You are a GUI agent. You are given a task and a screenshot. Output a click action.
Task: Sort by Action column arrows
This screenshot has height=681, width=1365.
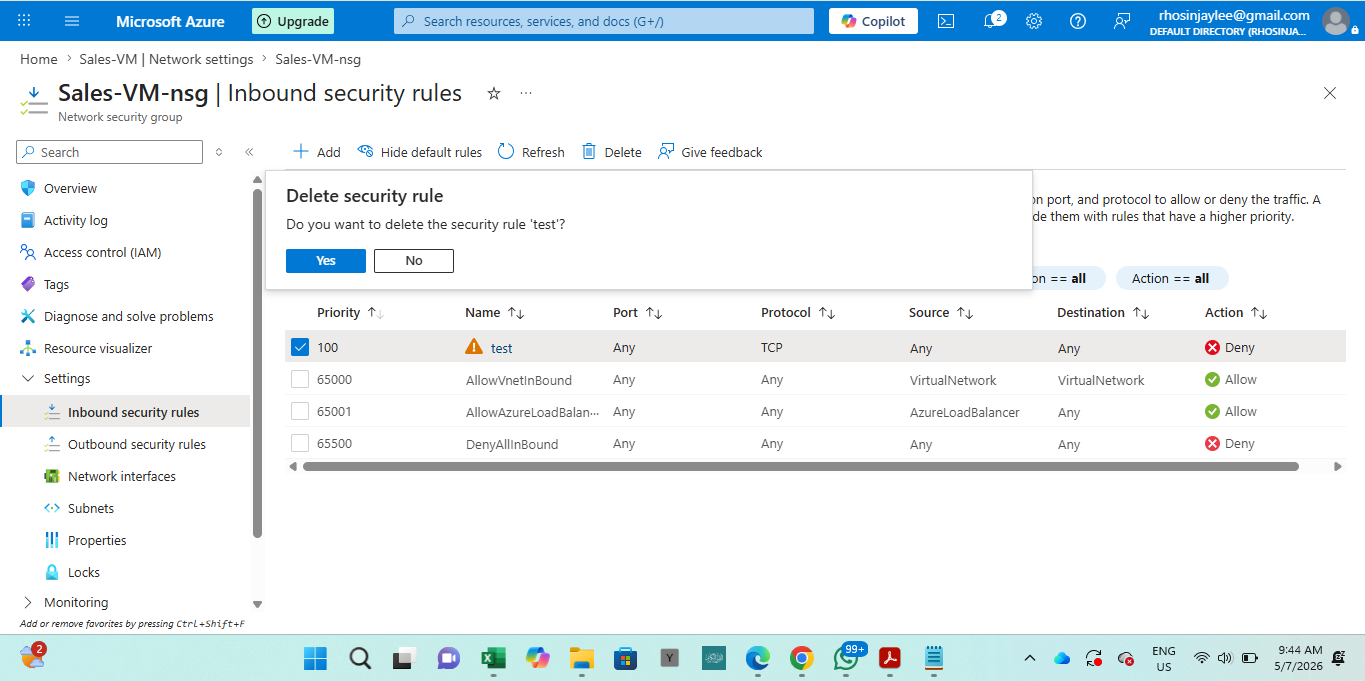[1259, 313]
